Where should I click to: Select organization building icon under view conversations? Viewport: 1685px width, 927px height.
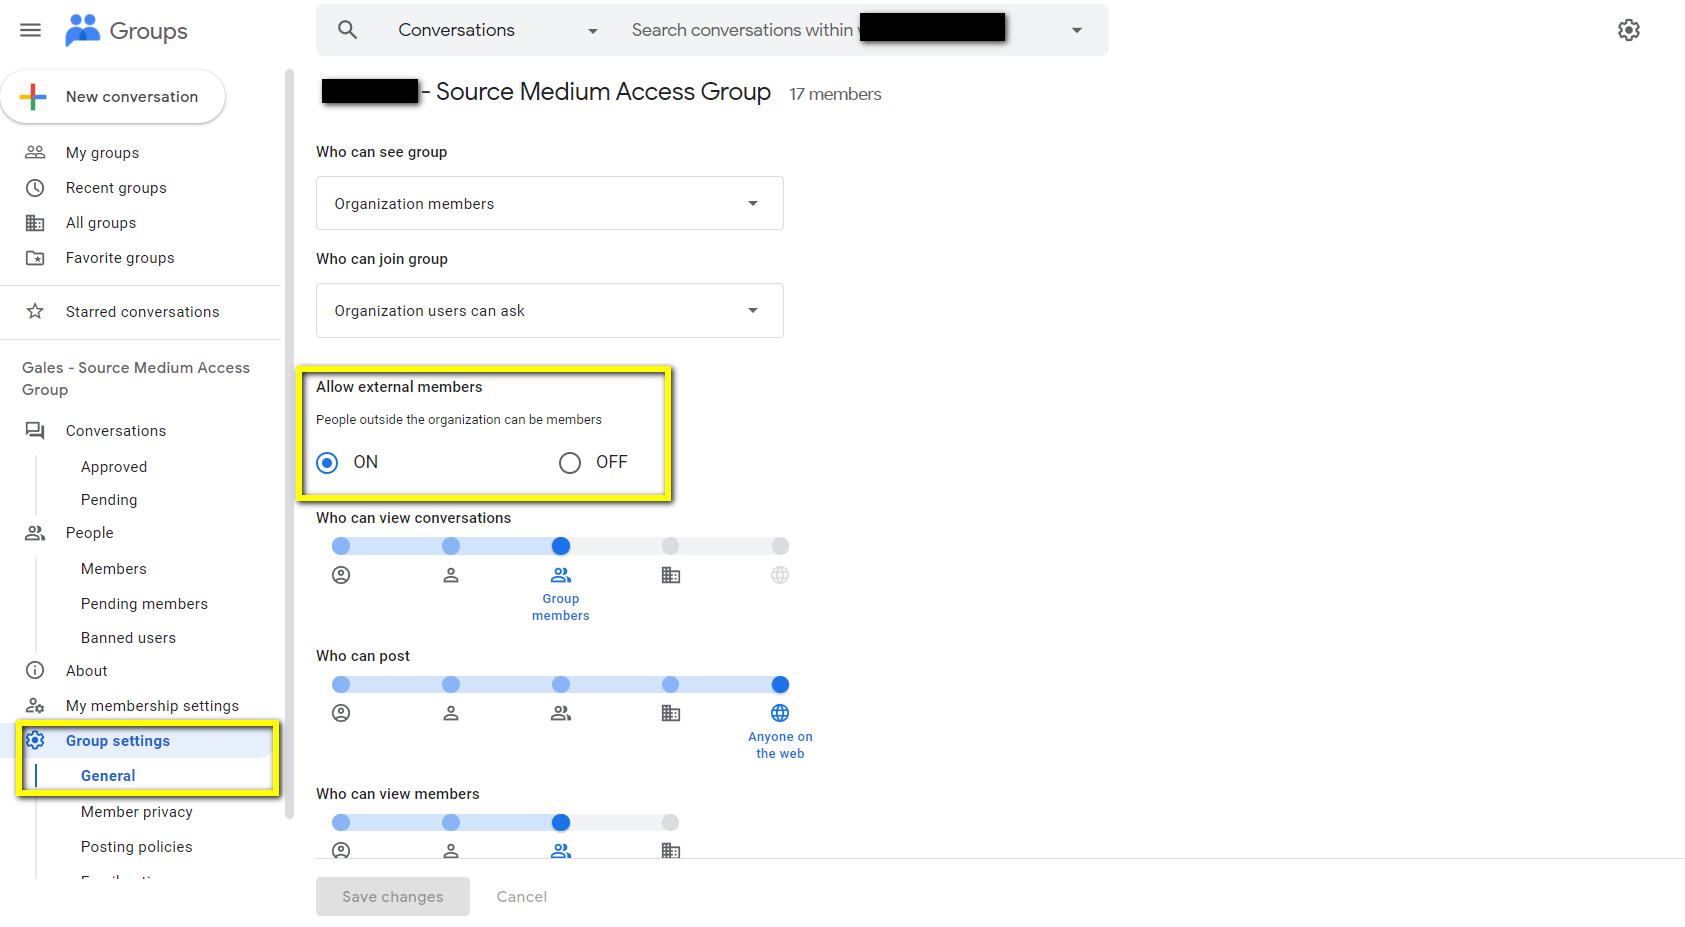point(671,575)
